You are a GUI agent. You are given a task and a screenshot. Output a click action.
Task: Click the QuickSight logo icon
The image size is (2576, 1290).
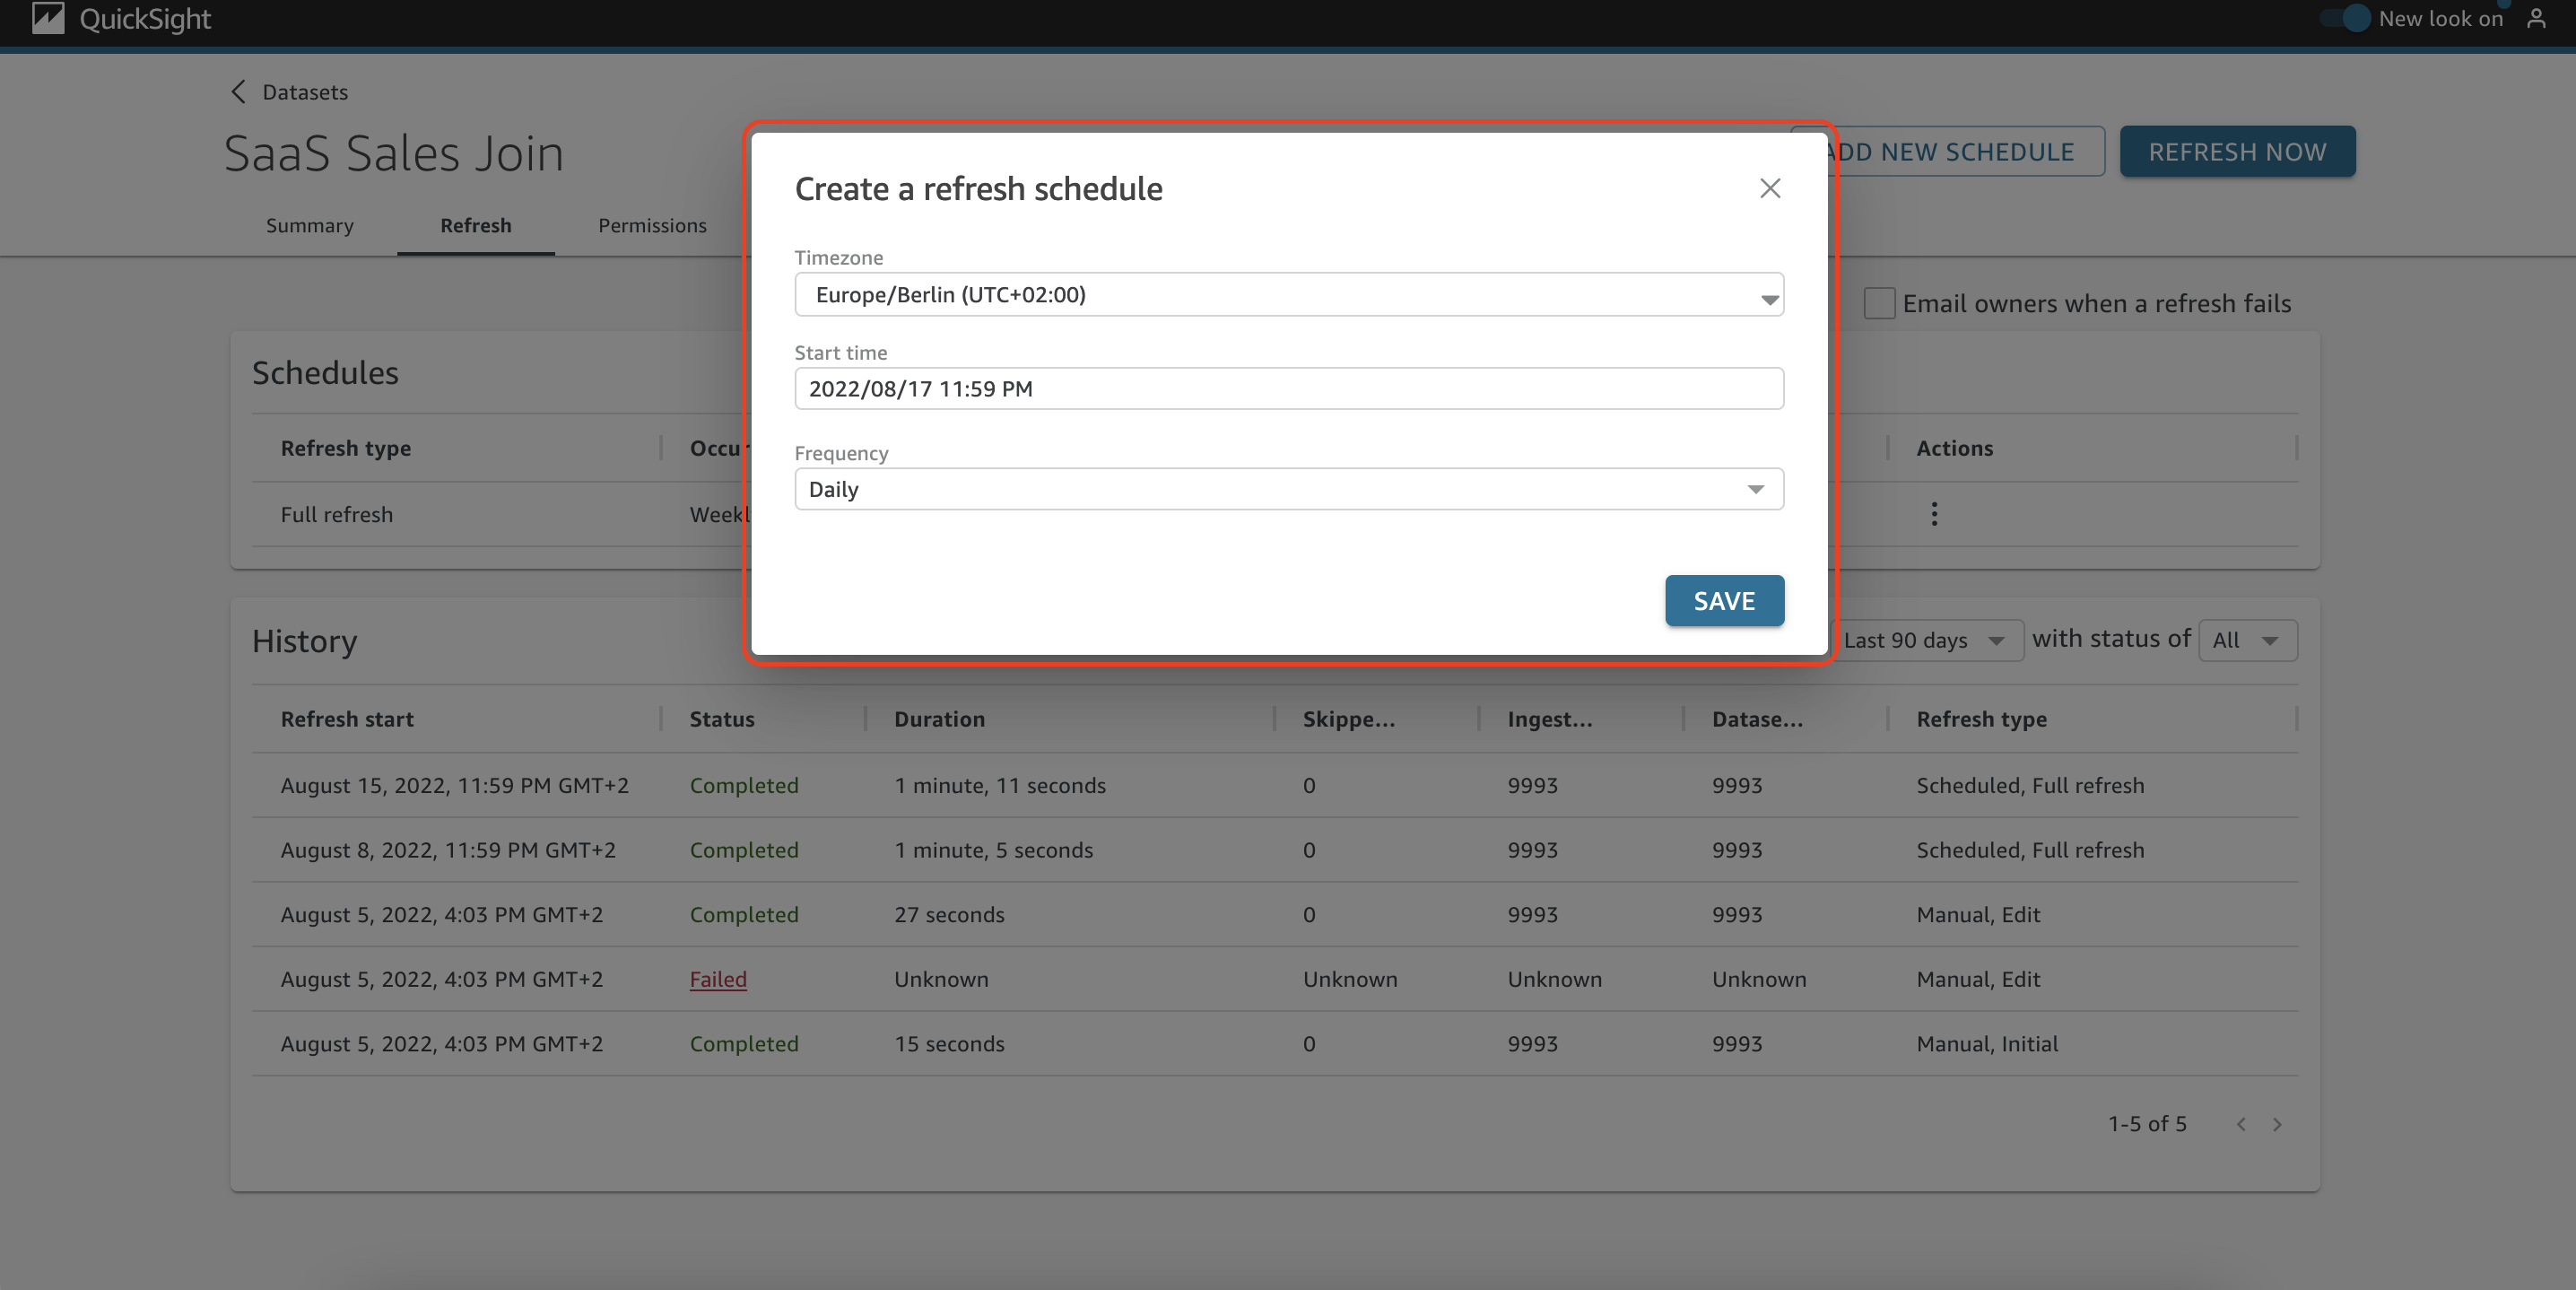pos(47,18)
